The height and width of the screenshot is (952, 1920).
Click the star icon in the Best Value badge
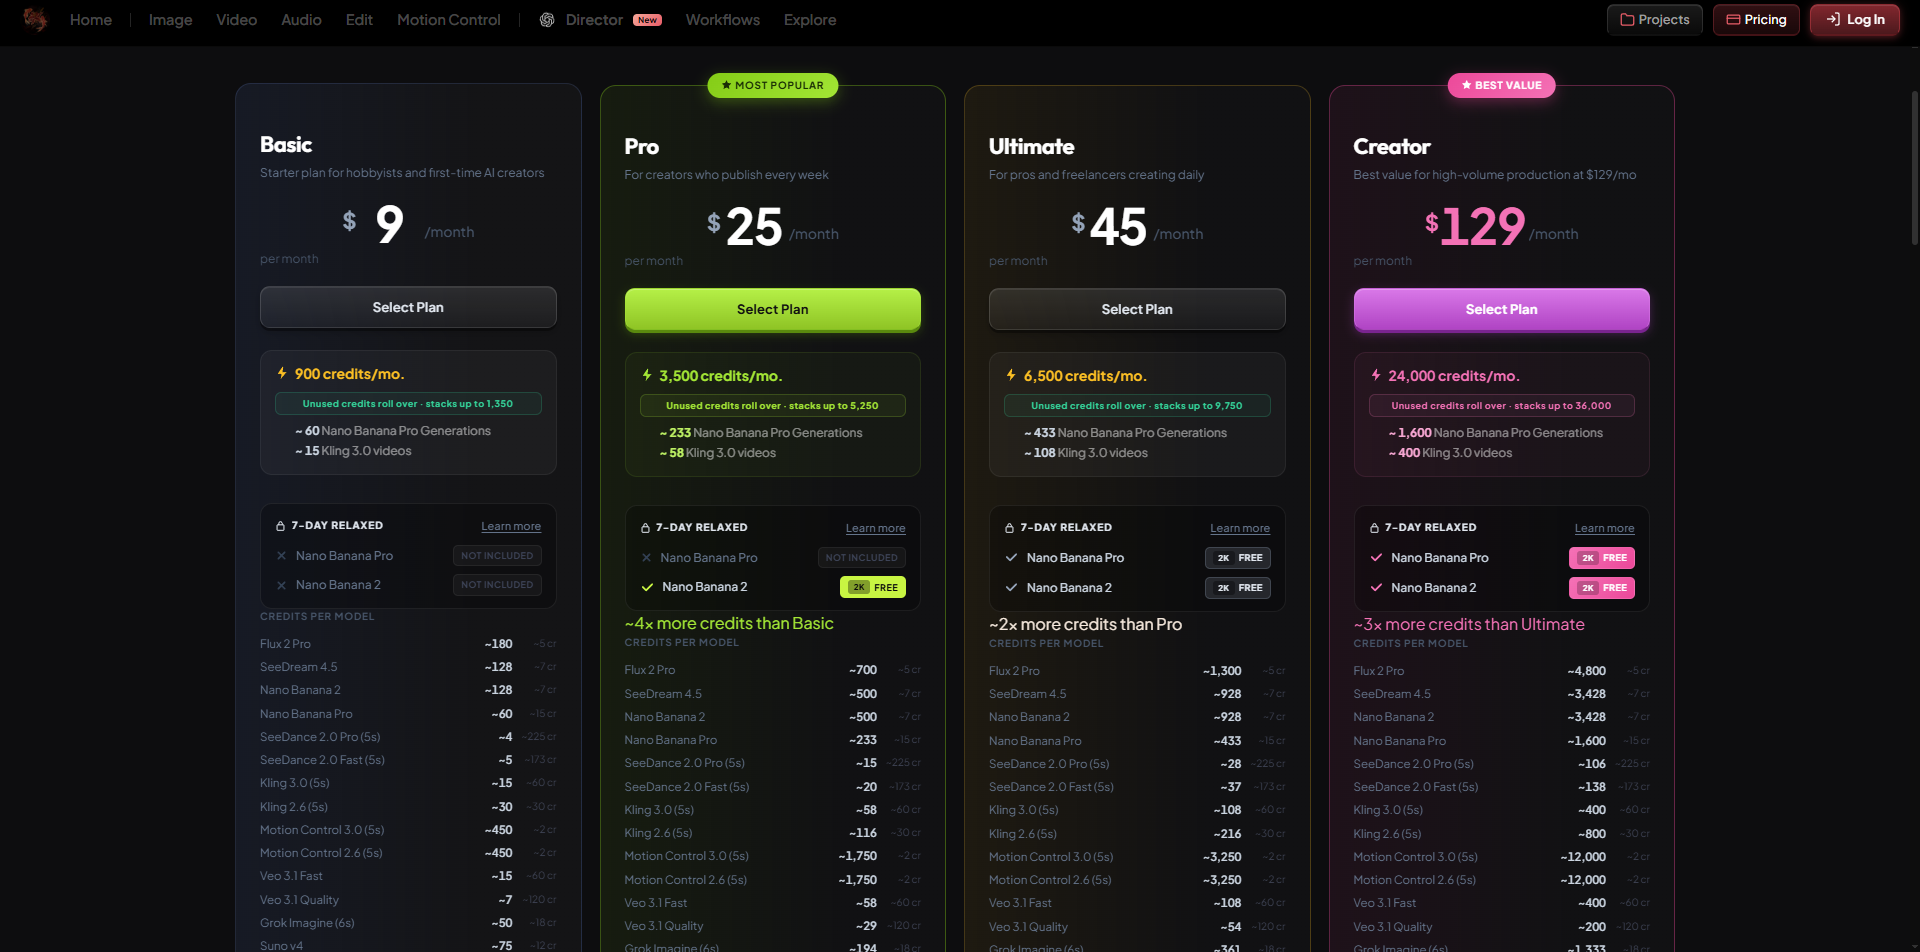pos(1466,86)
